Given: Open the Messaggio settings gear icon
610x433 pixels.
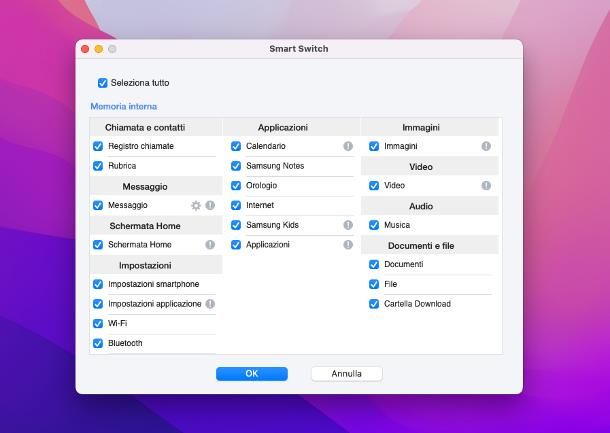Looking at the screenshot, I should [x=196, y=205].
